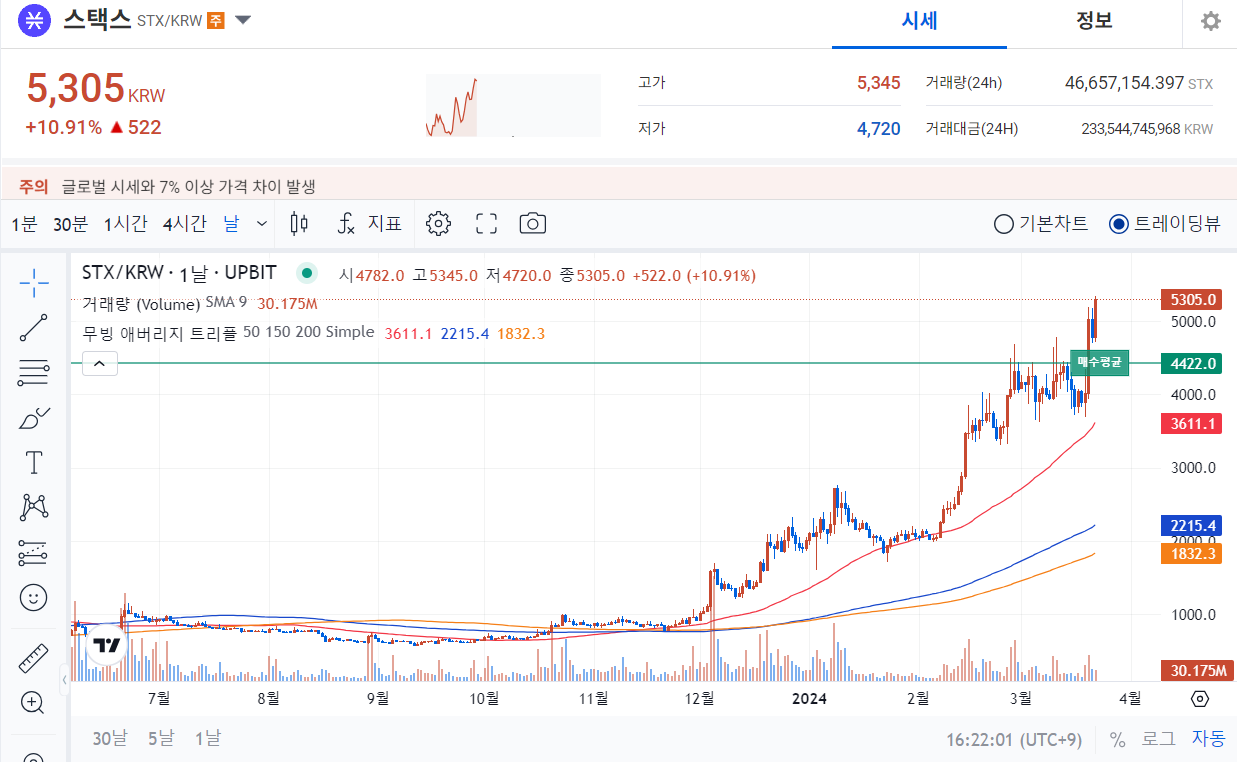Set date range to 5날

pyautogui.click(x=161, y=739)
